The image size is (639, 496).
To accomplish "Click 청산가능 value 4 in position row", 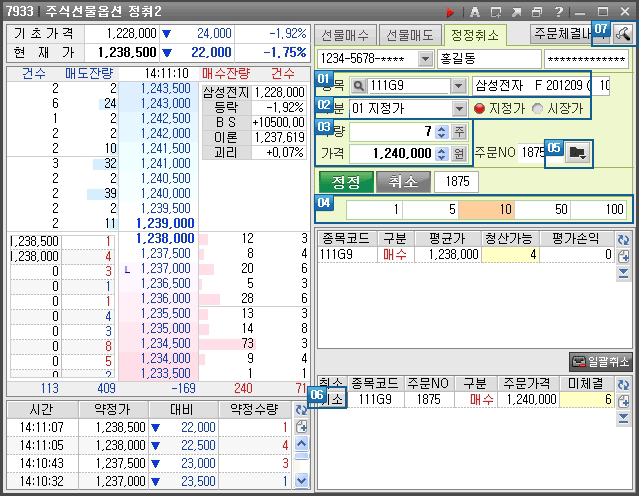I will 511,255.
